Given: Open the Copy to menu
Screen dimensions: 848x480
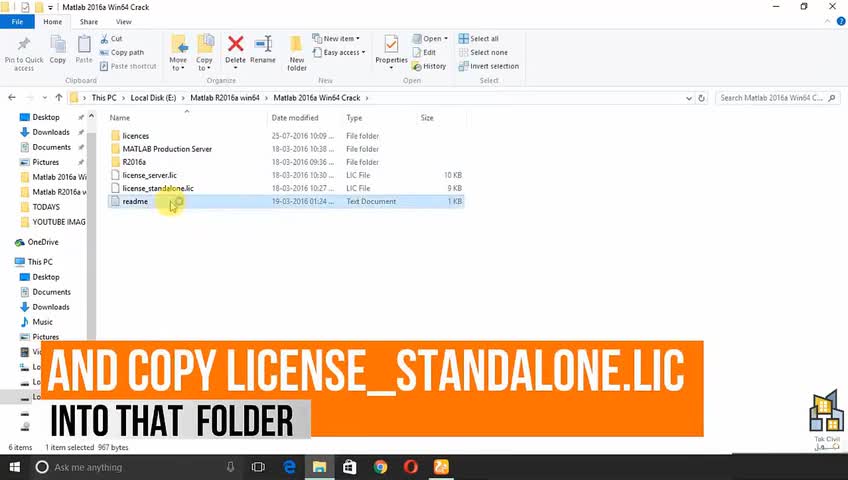Looking at the screenshot, I should 204,53.
